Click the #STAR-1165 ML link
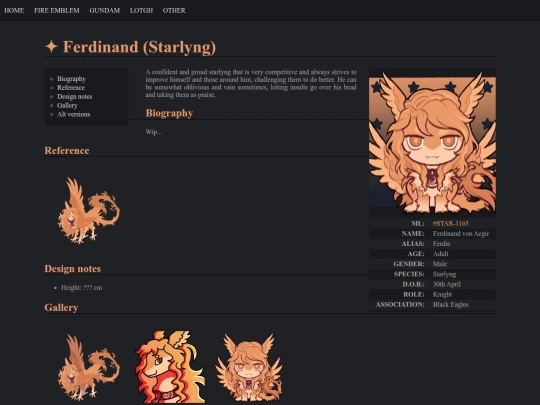Screen dimensions: 540x405 tap(450, 224)
